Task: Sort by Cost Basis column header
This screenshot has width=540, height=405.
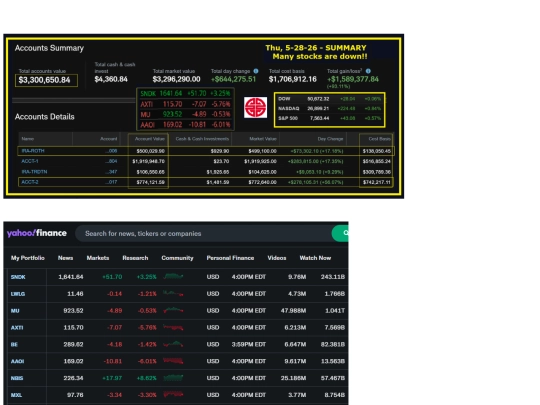Action: (380, 139)
